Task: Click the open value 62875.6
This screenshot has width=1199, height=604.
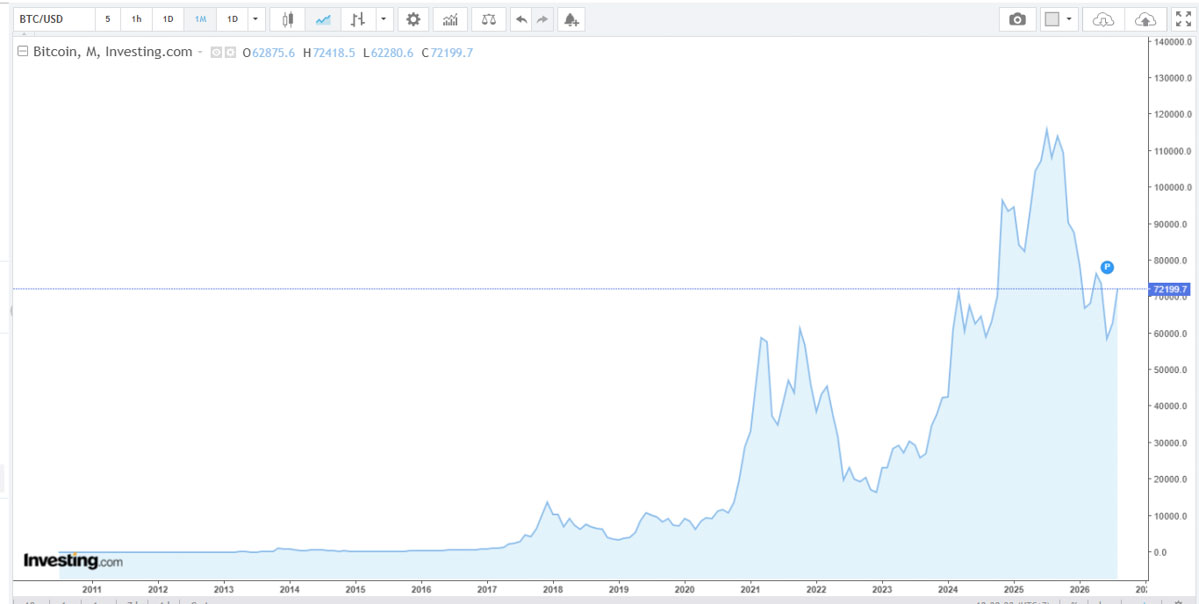Action: tap(273, 53)
